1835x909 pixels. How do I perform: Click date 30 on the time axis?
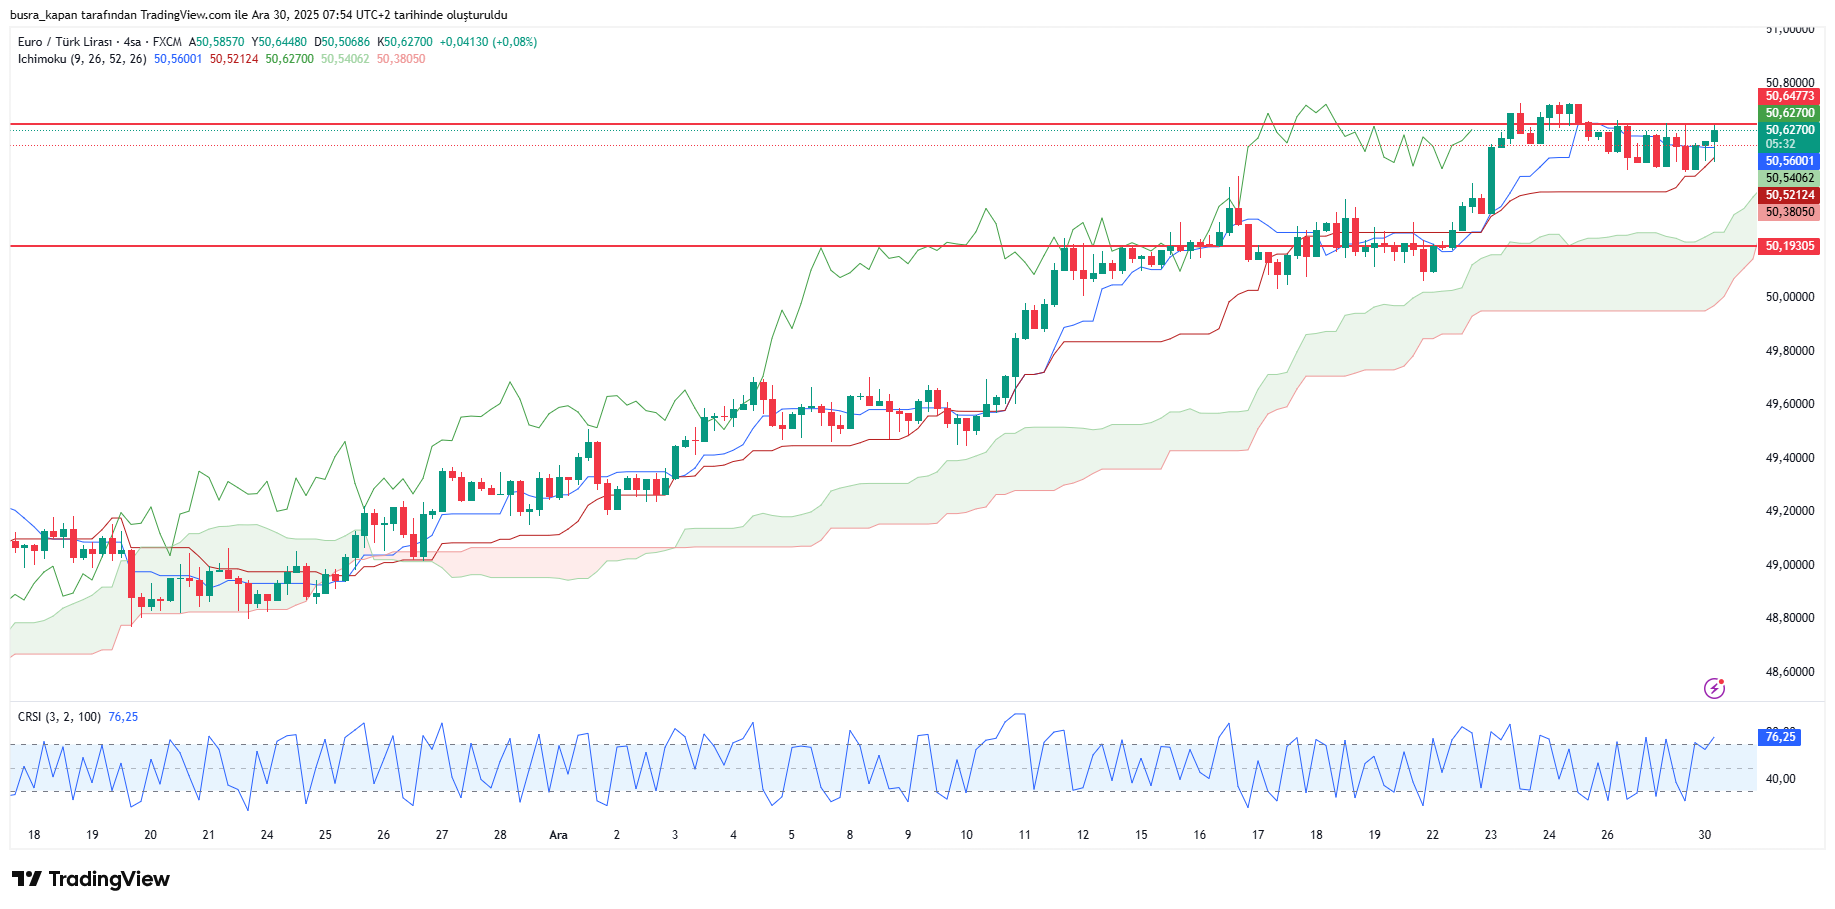[x=1705, y=835]
